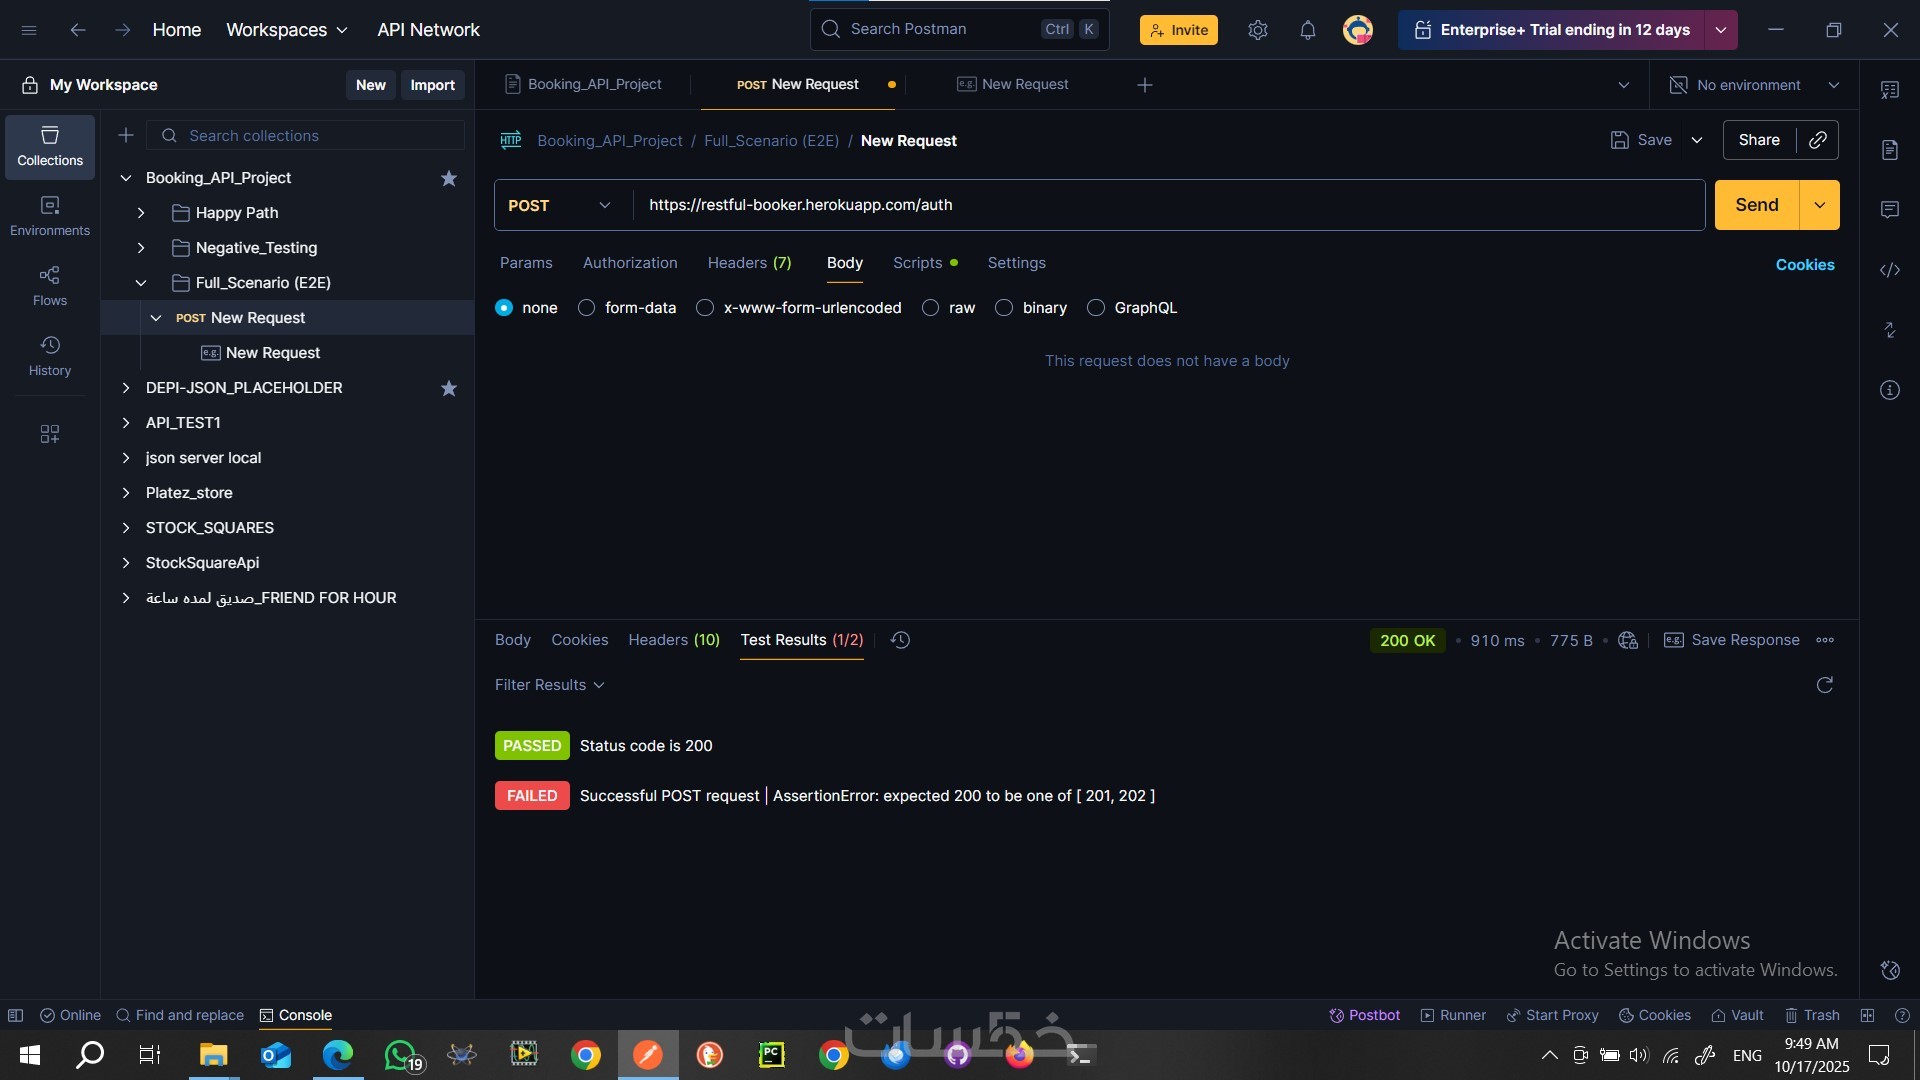Click the notifications bell icon
1920x1080 pixels.
coord(1307,30)
